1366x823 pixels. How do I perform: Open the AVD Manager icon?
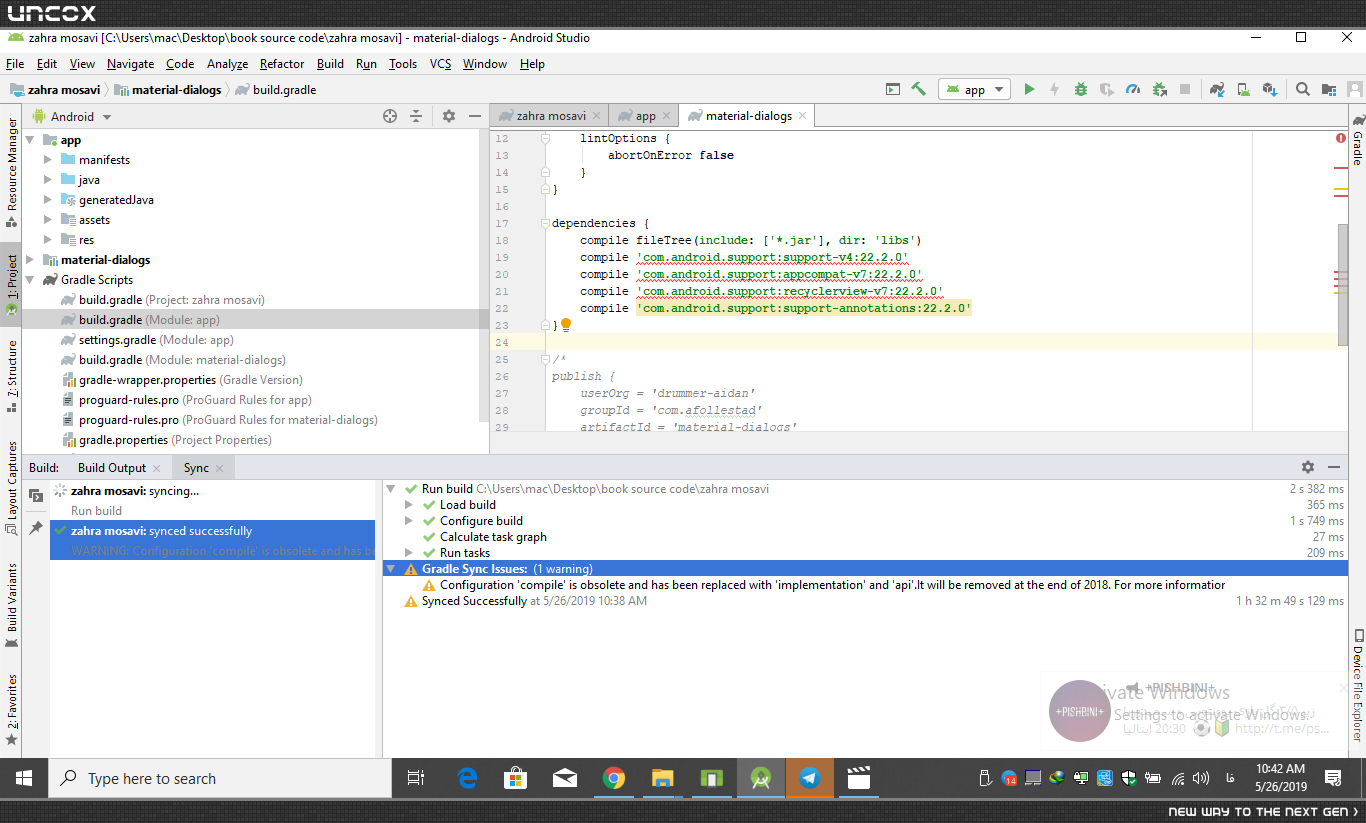[x=1243, y=89]
